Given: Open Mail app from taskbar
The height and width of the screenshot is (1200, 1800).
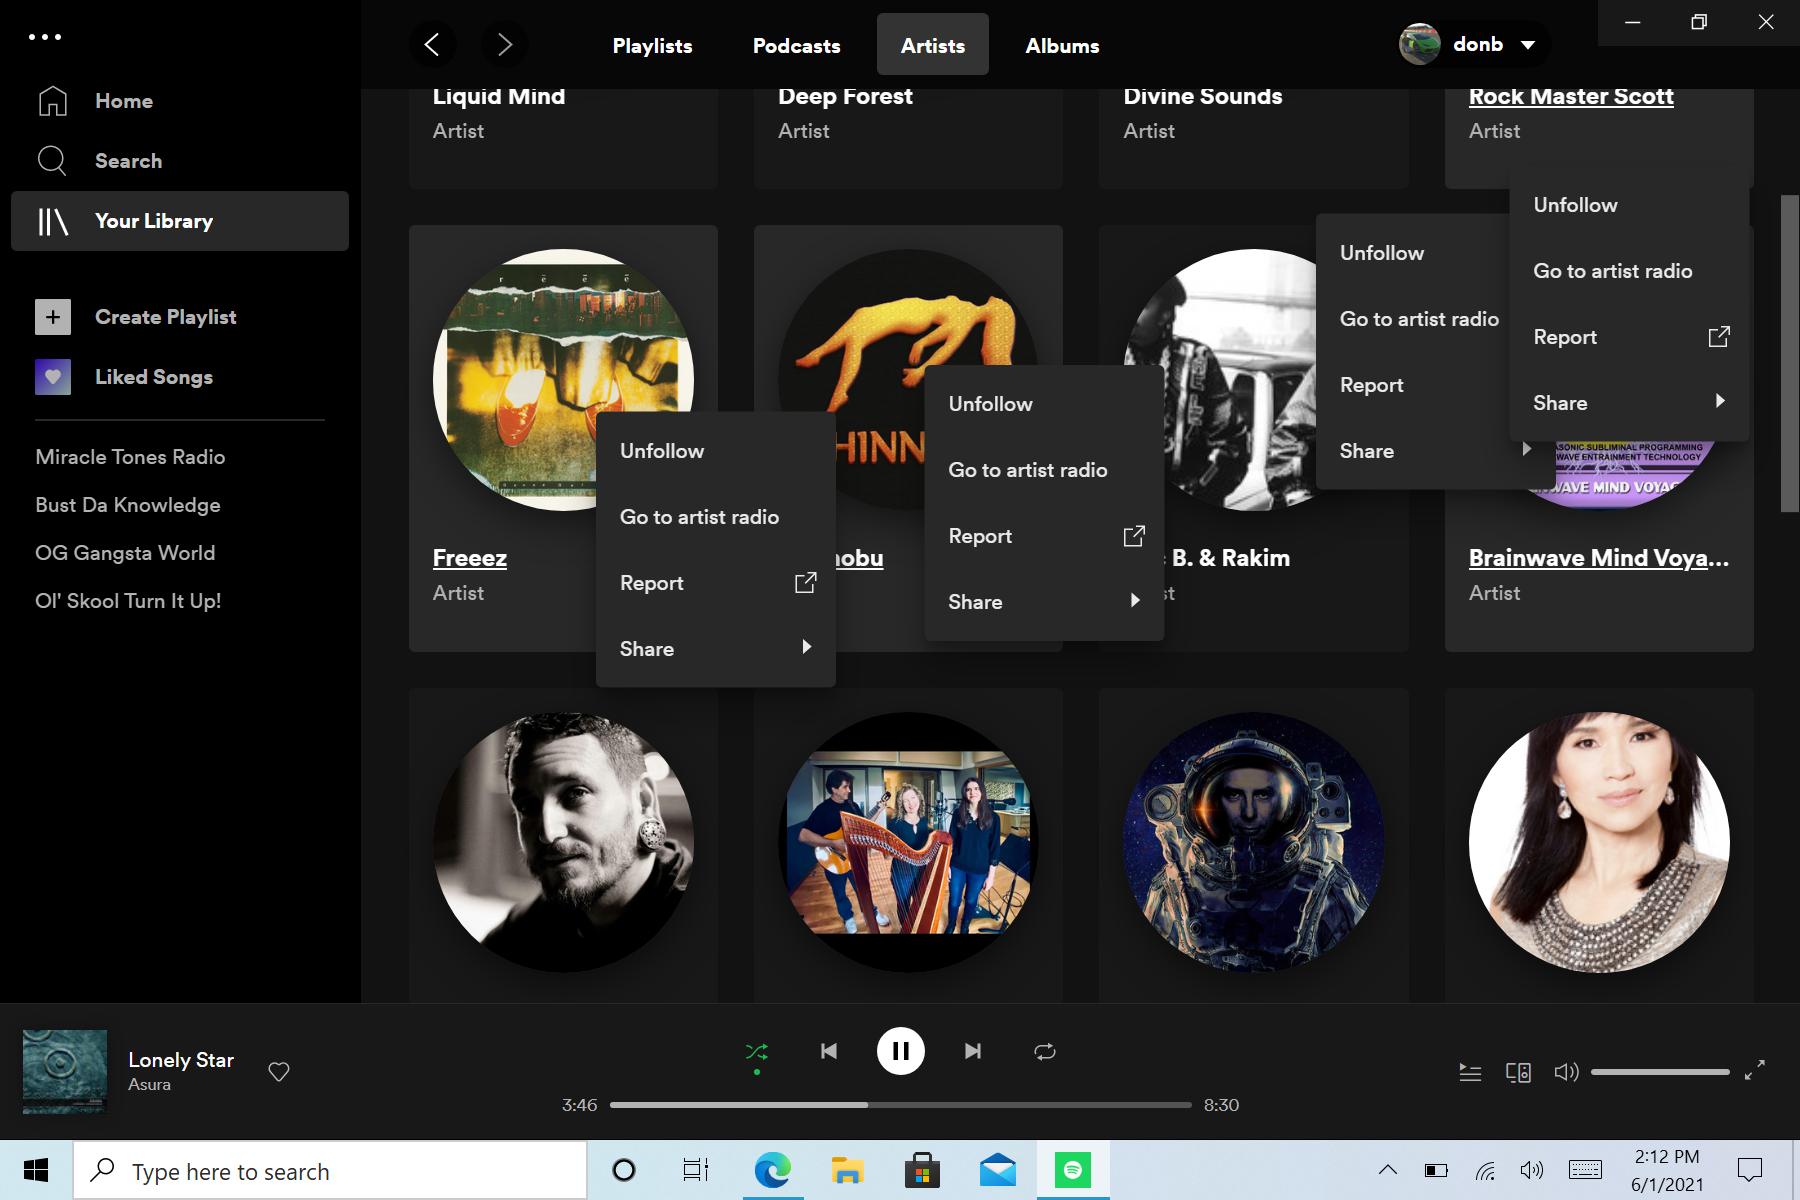Looking at the screenshot, I should click(x=998, y=1170).
